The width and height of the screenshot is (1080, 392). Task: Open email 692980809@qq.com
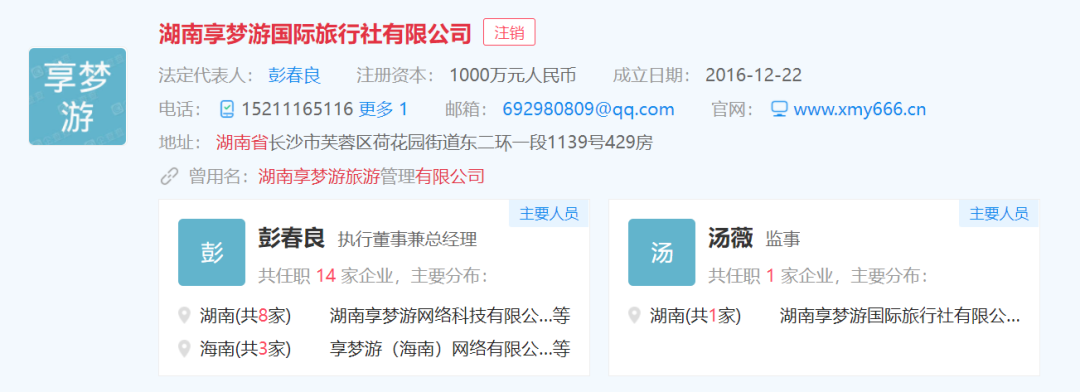point(588,109)
